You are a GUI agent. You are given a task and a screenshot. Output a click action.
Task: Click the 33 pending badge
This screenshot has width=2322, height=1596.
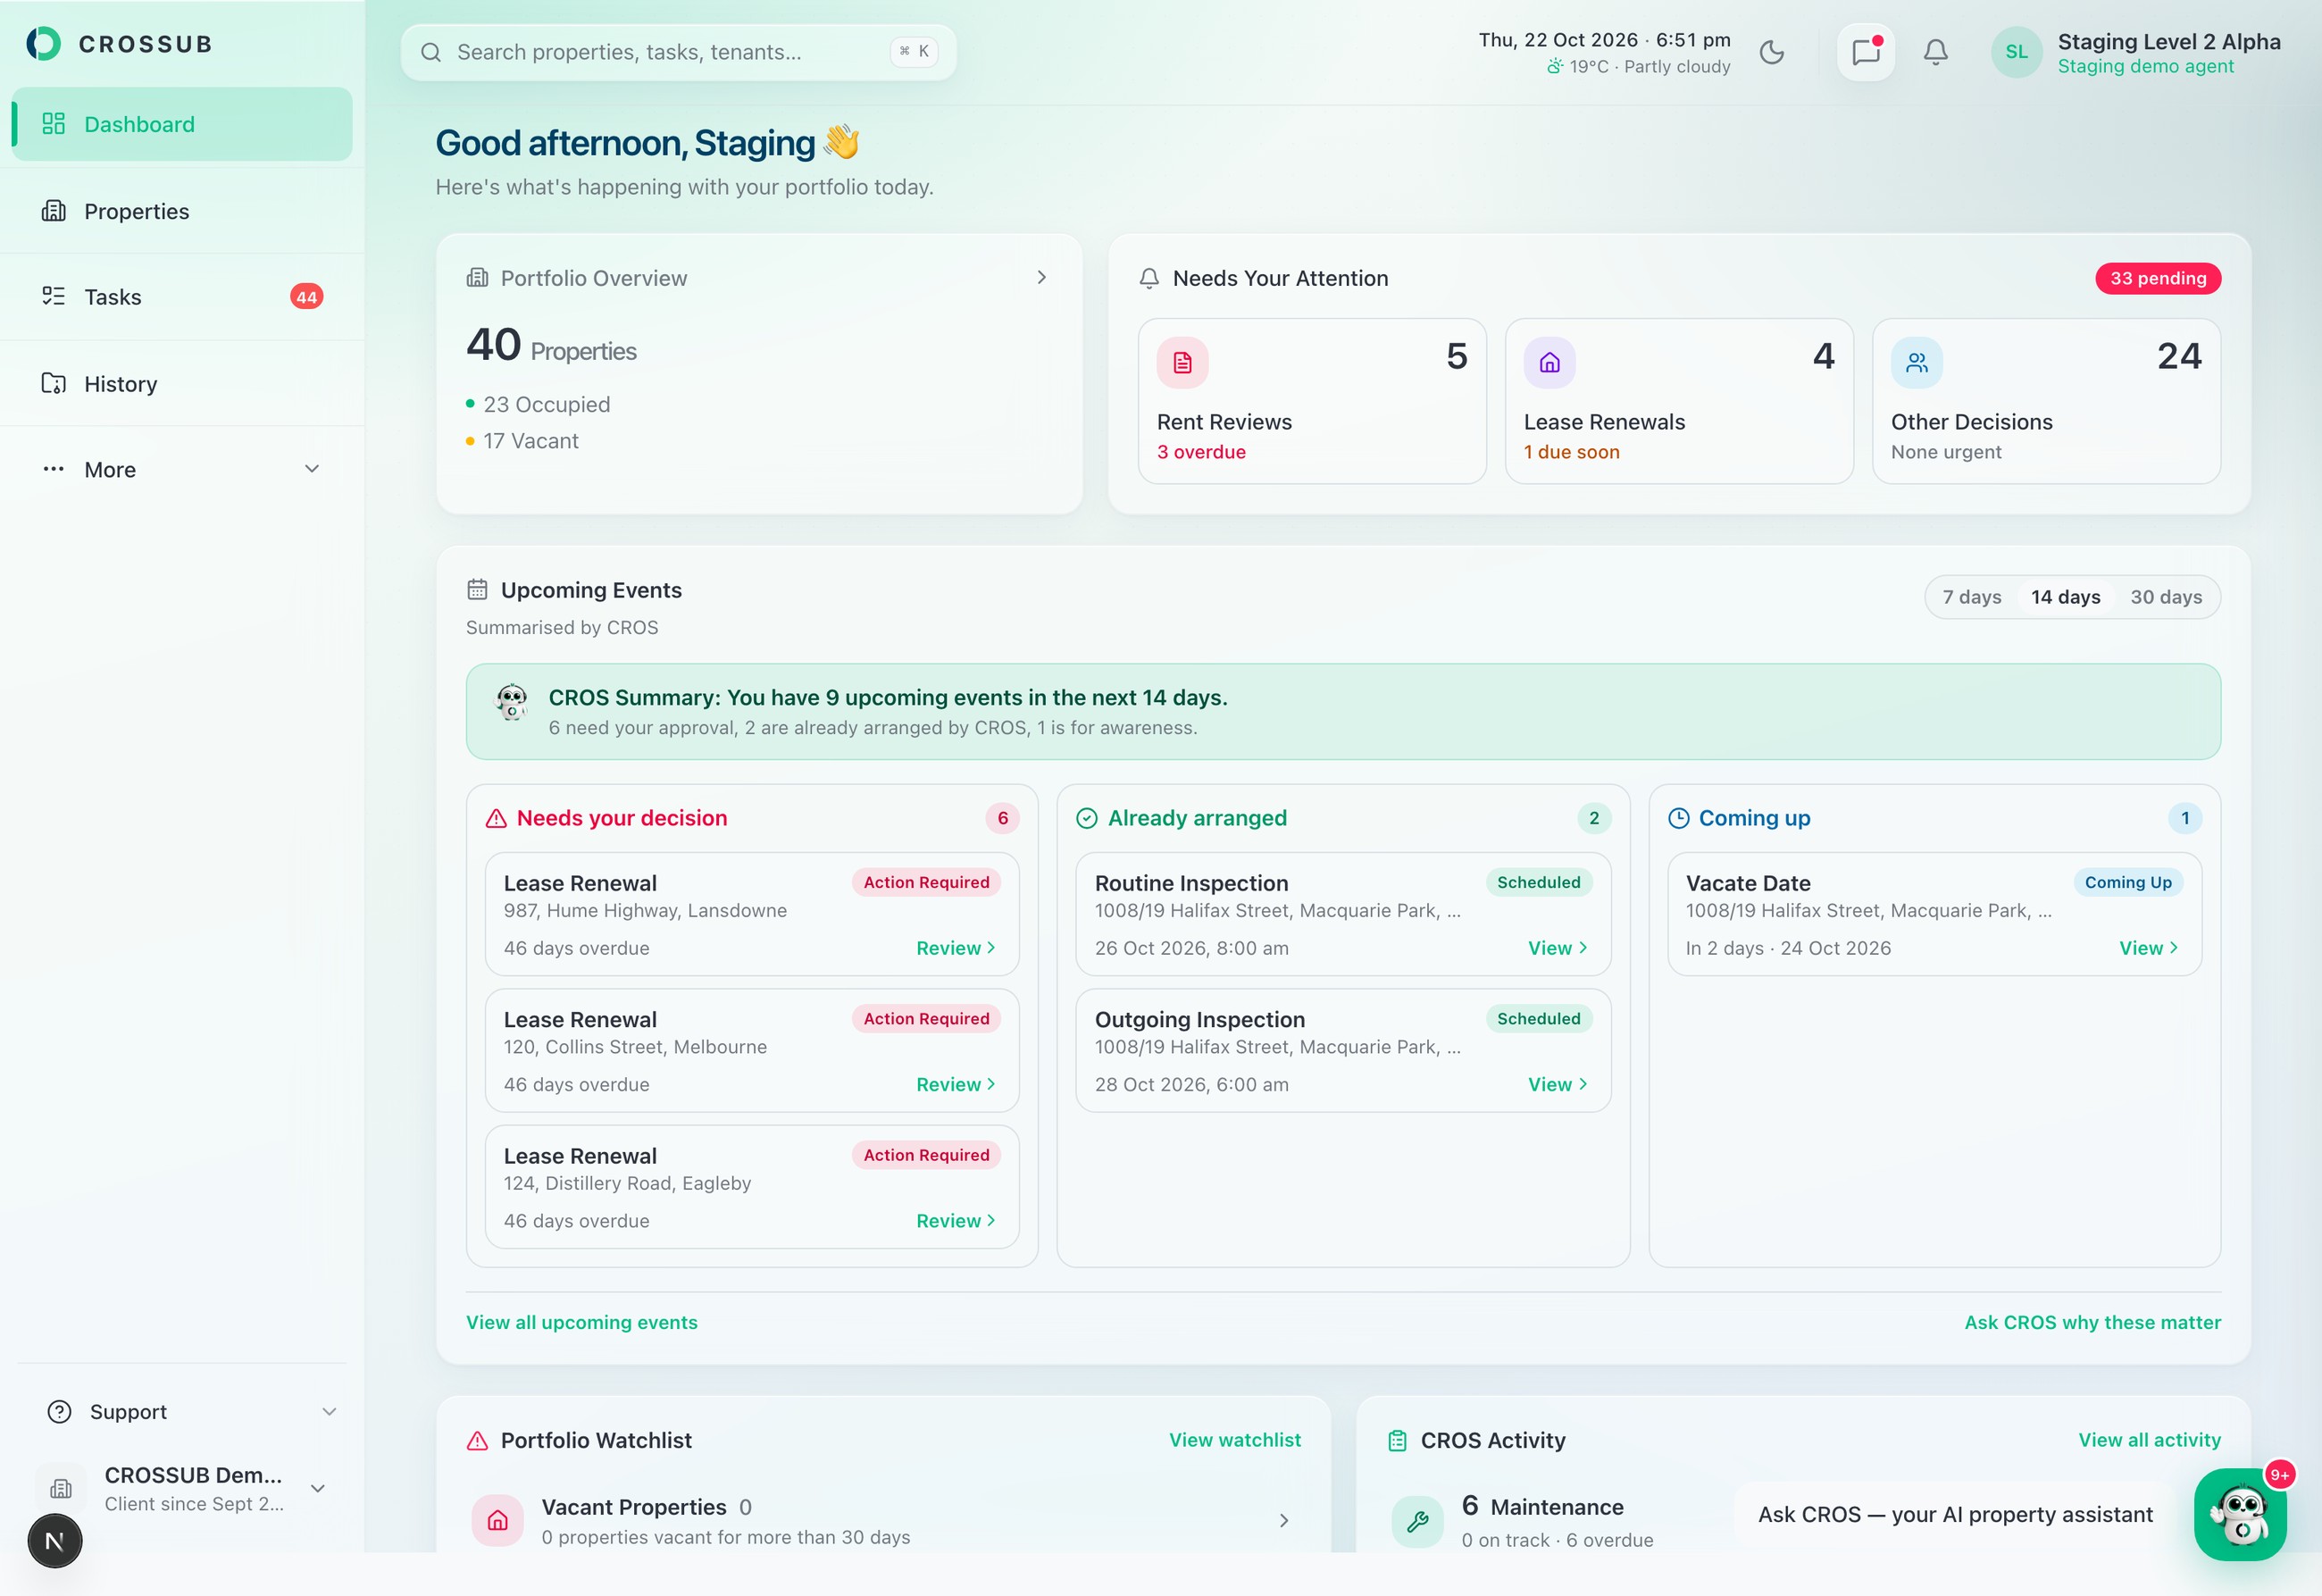tap(2158, 278)
